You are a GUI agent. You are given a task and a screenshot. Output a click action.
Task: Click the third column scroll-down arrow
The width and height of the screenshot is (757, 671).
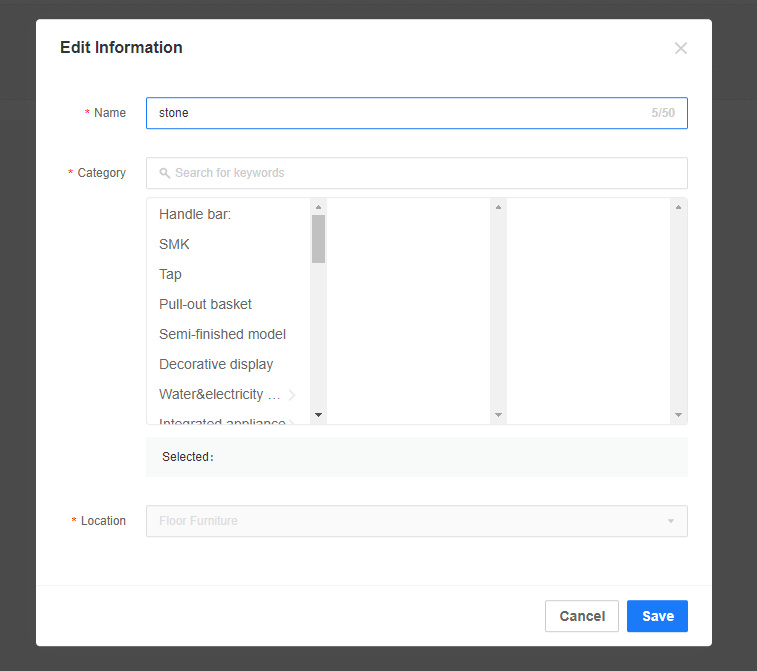point(678,414)
